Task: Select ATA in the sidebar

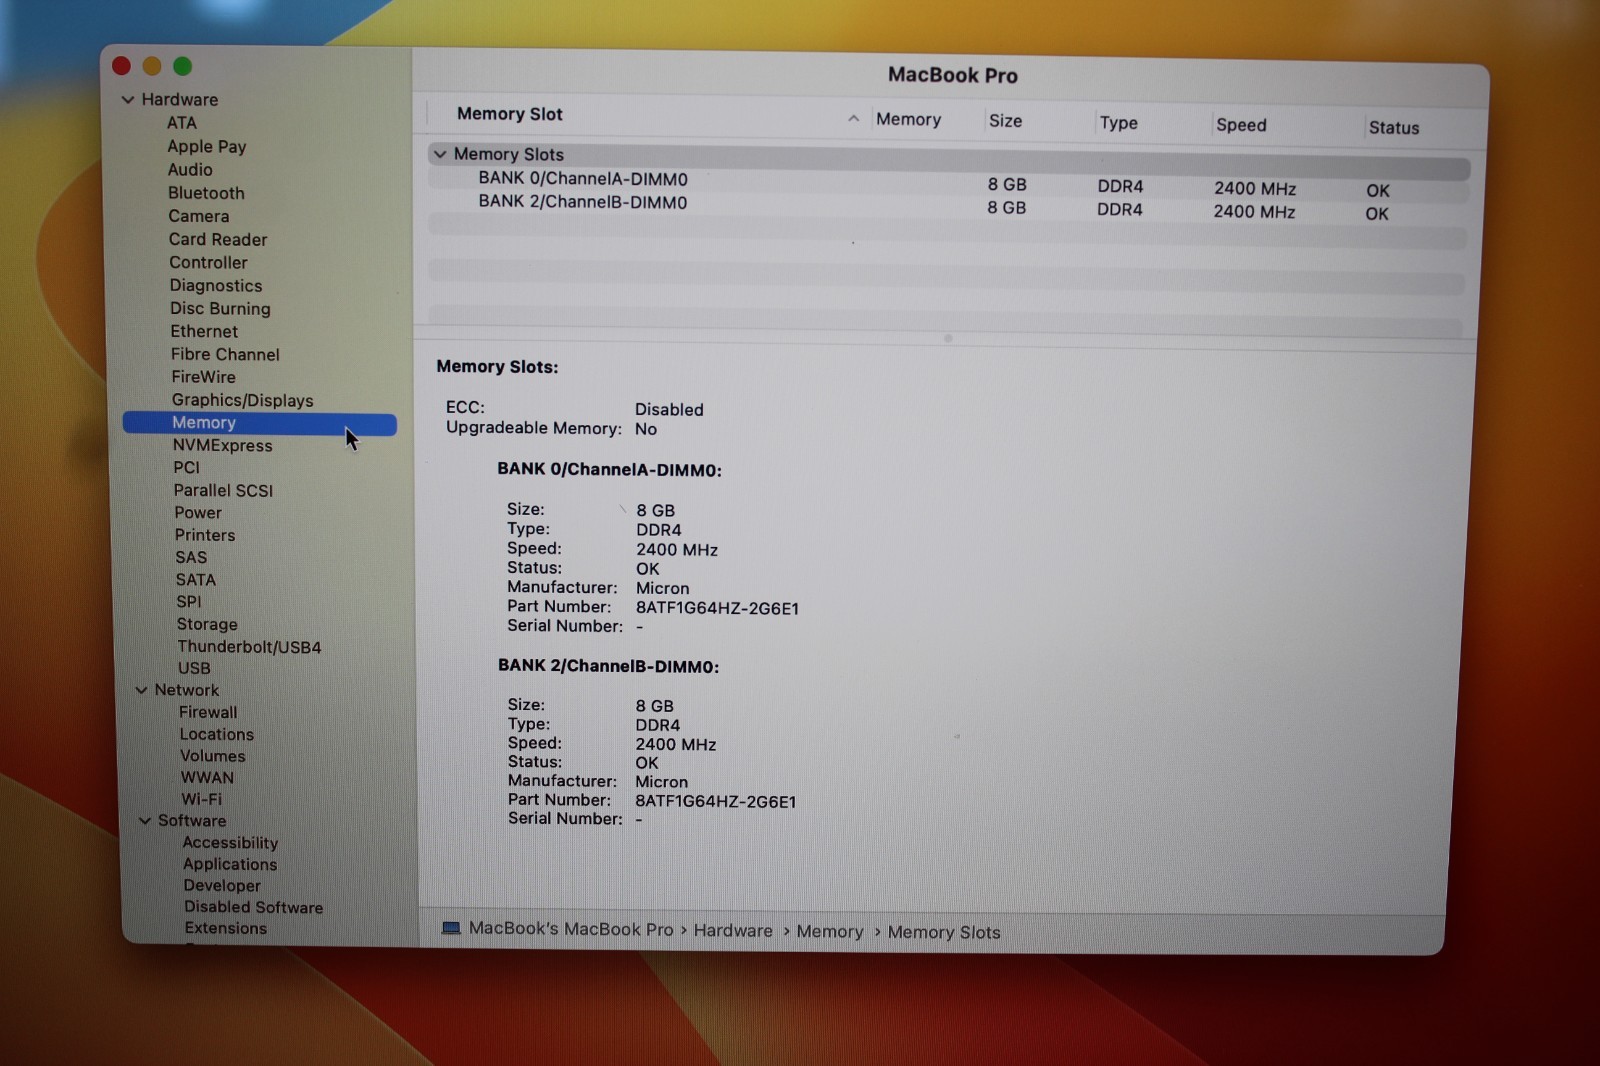Action: point(182,123)
